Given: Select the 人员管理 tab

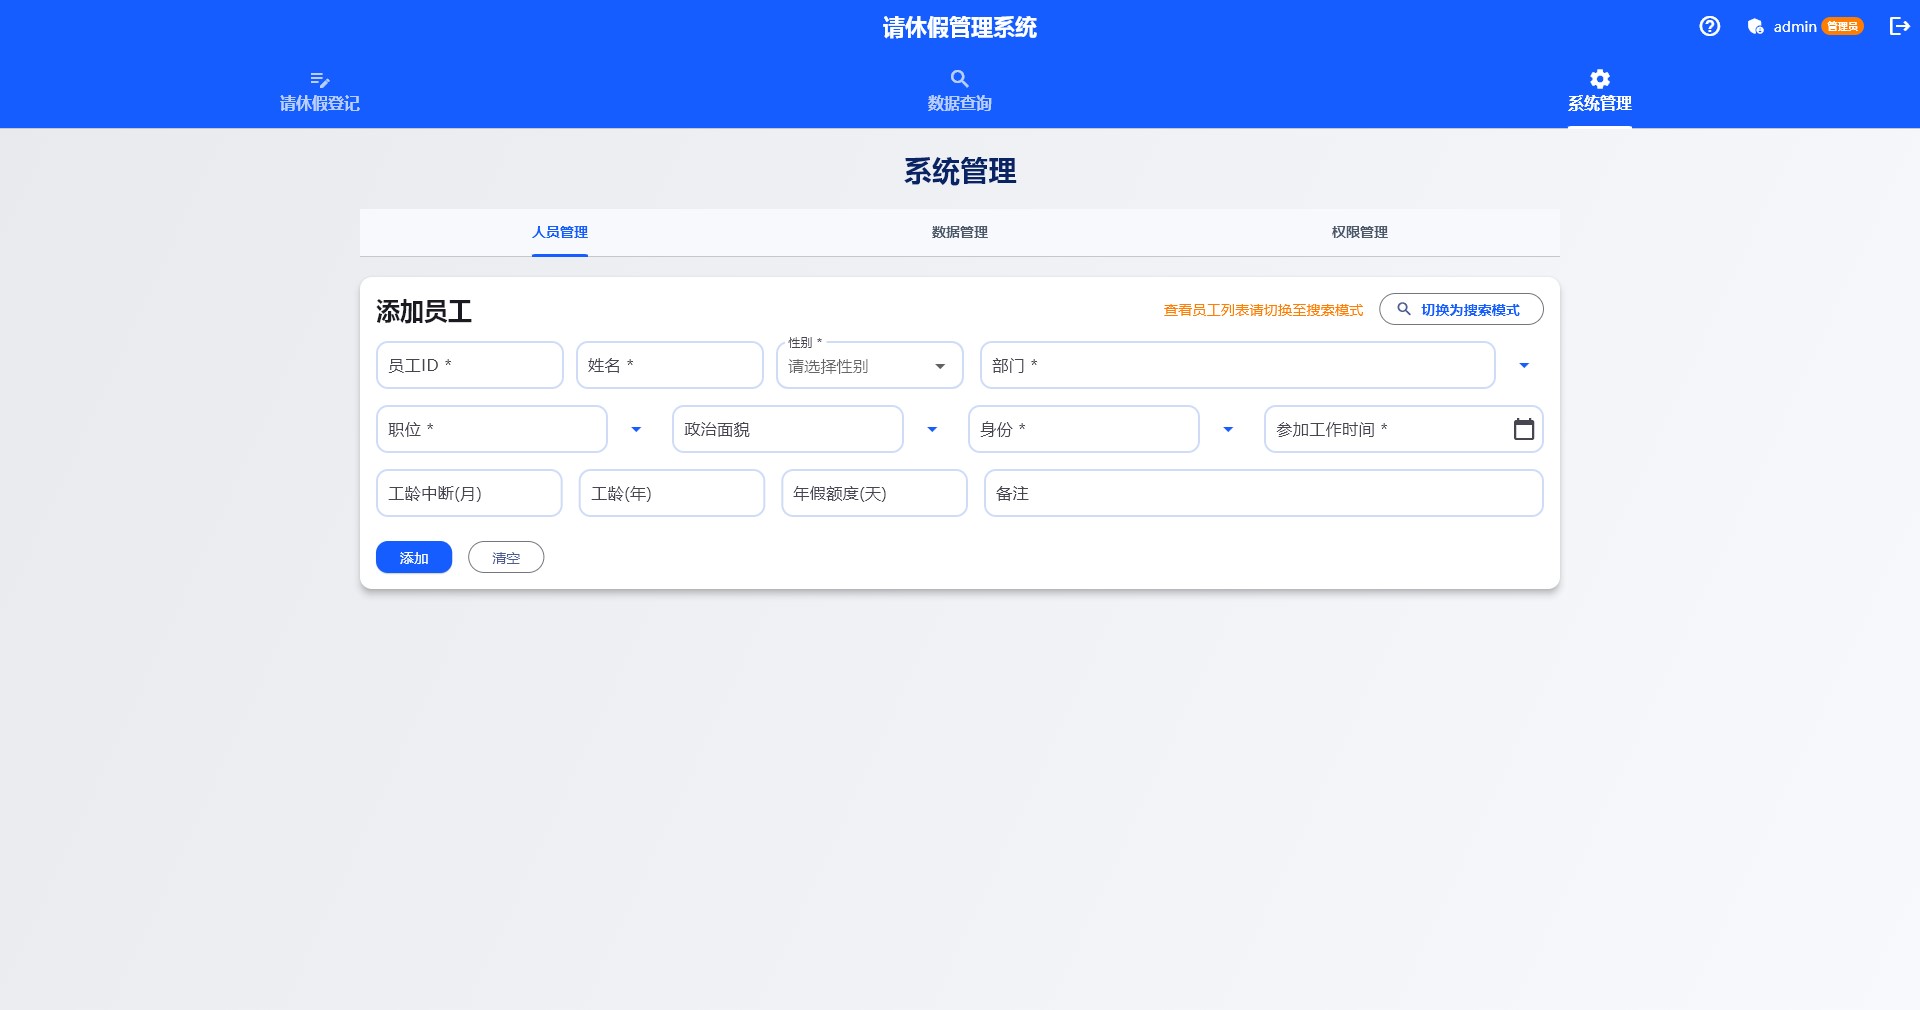Looking at the screenshot, I should [559, 232].
